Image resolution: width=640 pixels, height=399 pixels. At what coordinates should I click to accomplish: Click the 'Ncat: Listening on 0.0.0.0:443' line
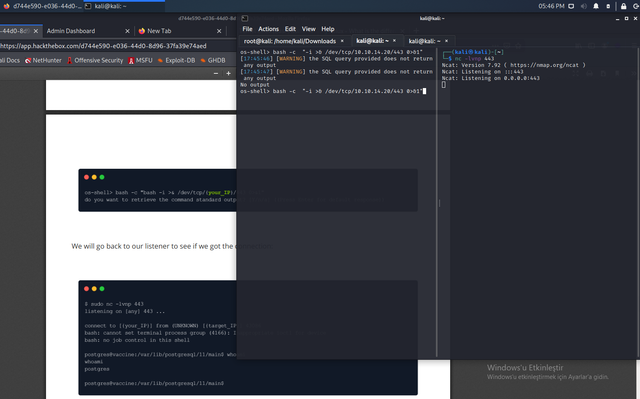pyautogui.click(x=491, y=78)
